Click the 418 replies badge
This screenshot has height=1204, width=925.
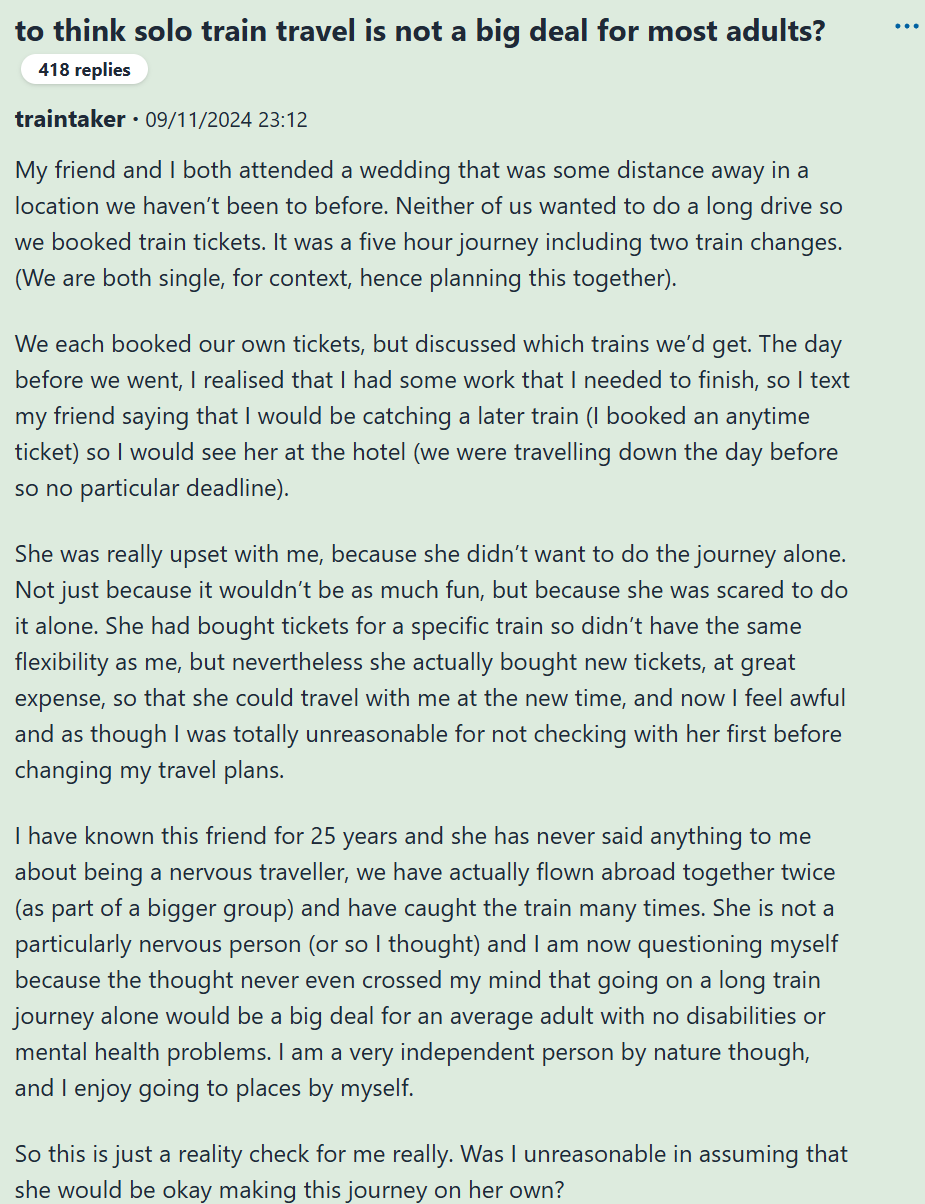pos(84,69)
